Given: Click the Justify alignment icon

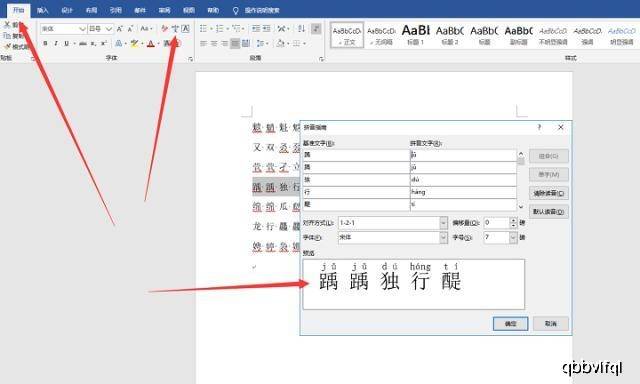Looking at the screenshot, I should click(x=235, y=43).
